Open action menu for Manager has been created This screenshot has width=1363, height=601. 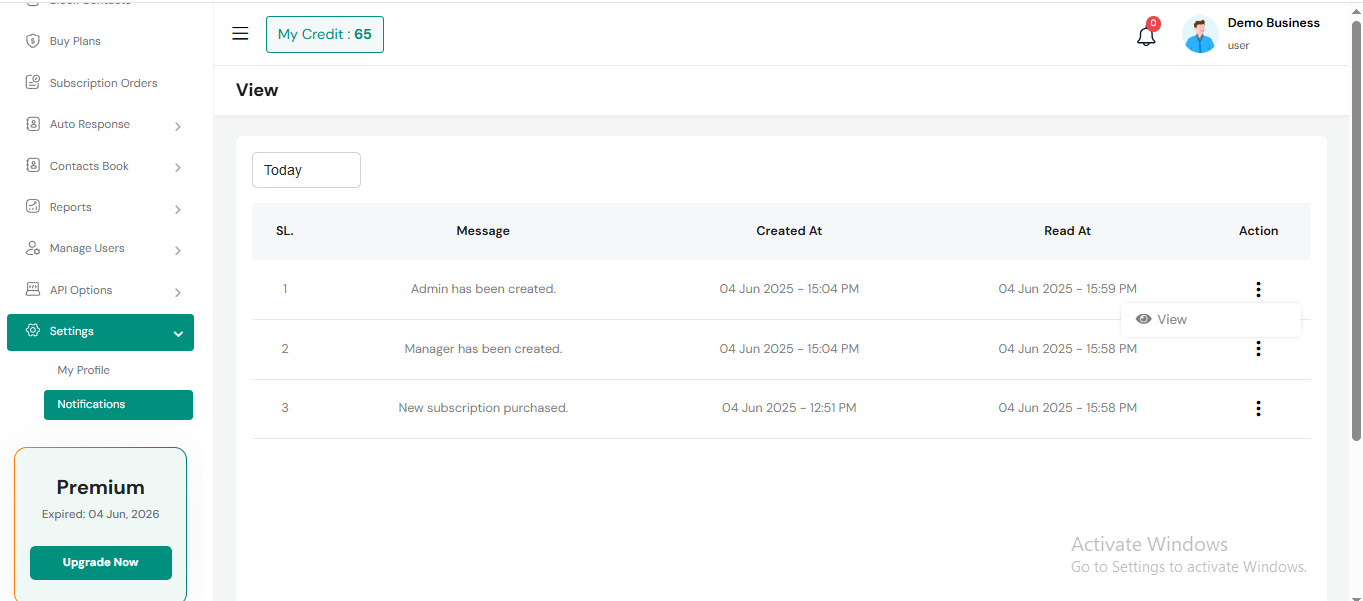1258,349
